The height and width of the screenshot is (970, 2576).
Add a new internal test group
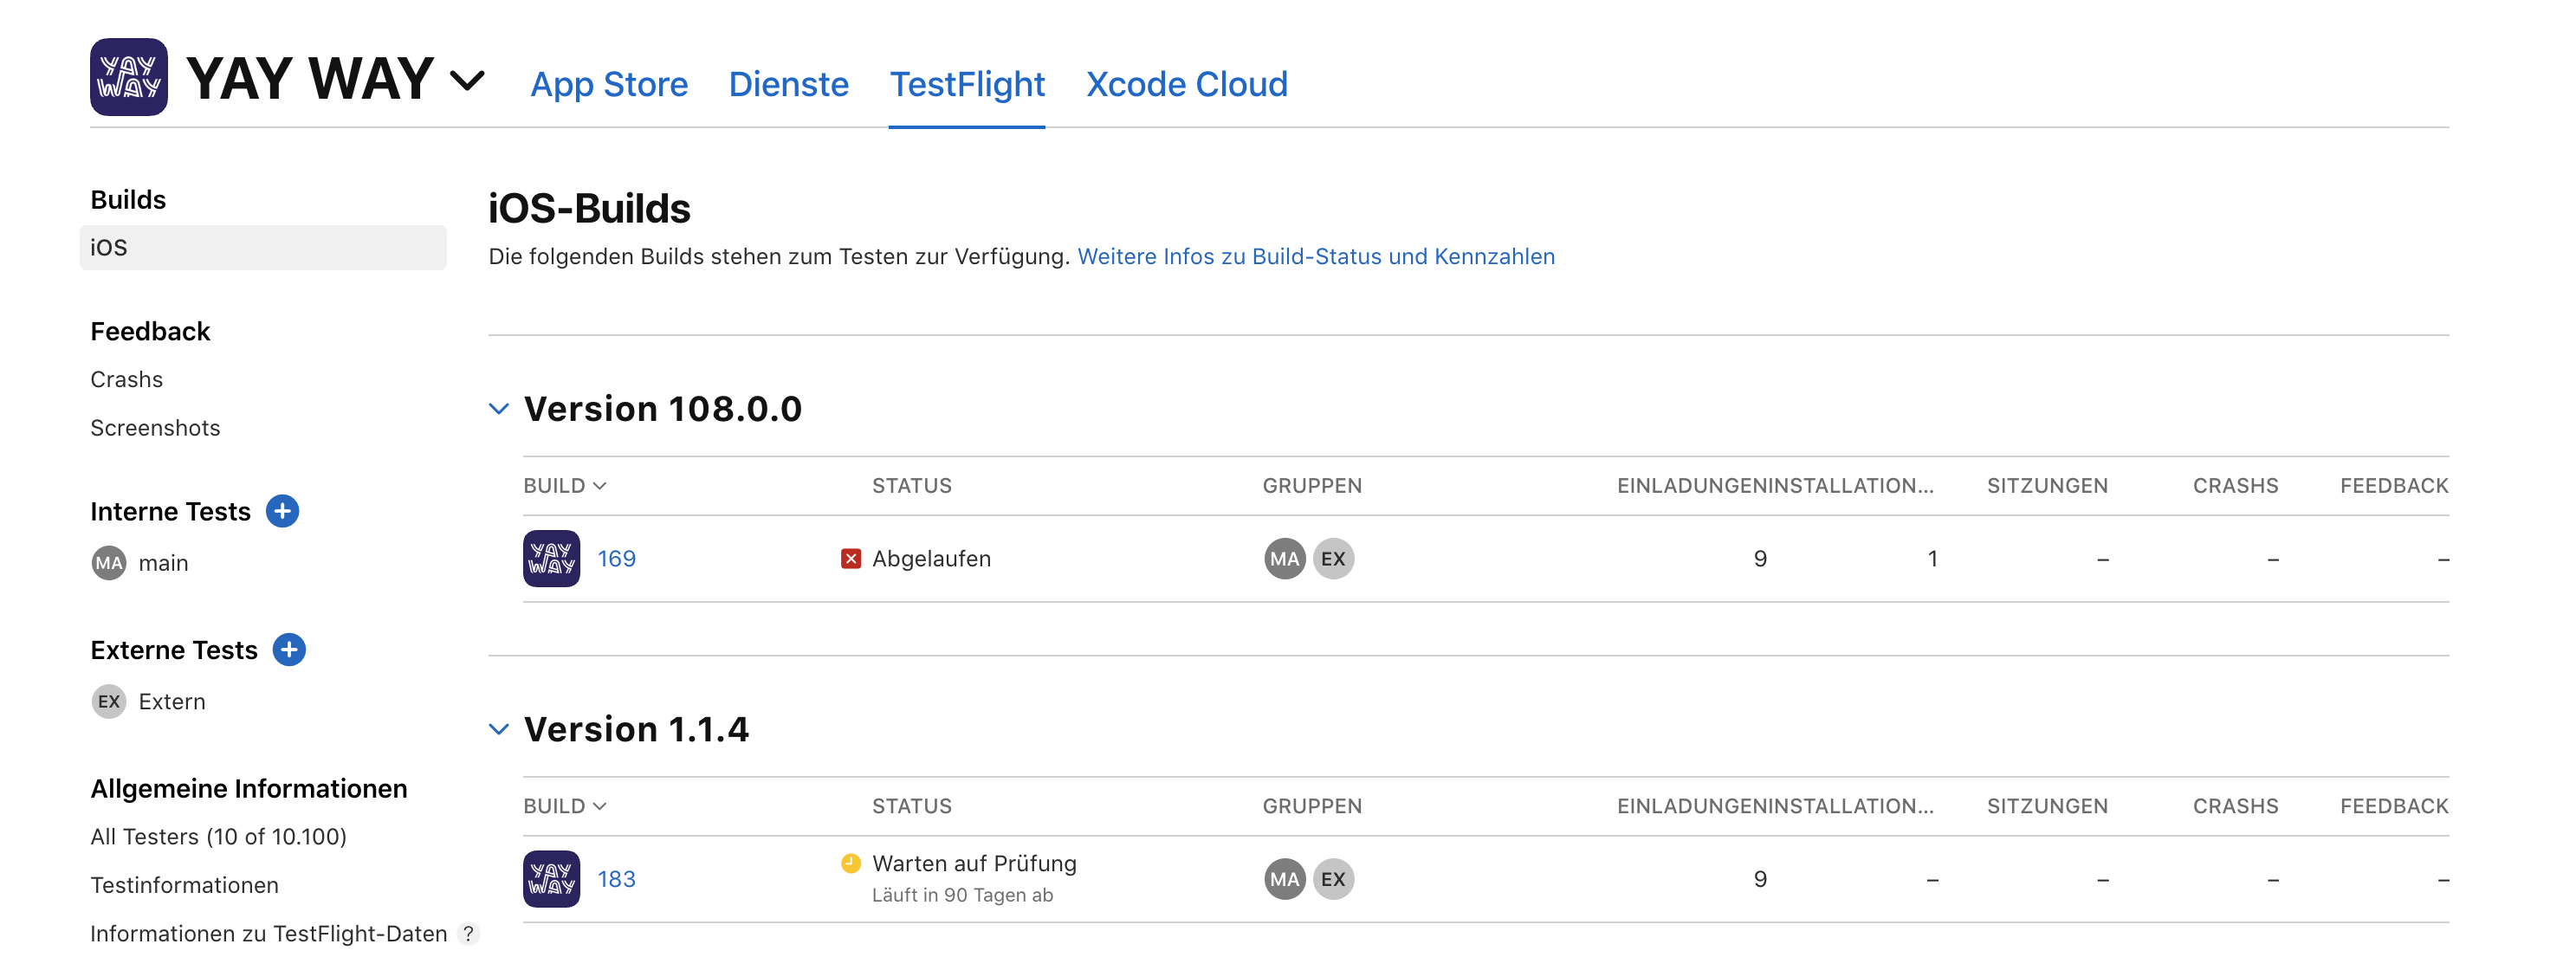[282, 511]
